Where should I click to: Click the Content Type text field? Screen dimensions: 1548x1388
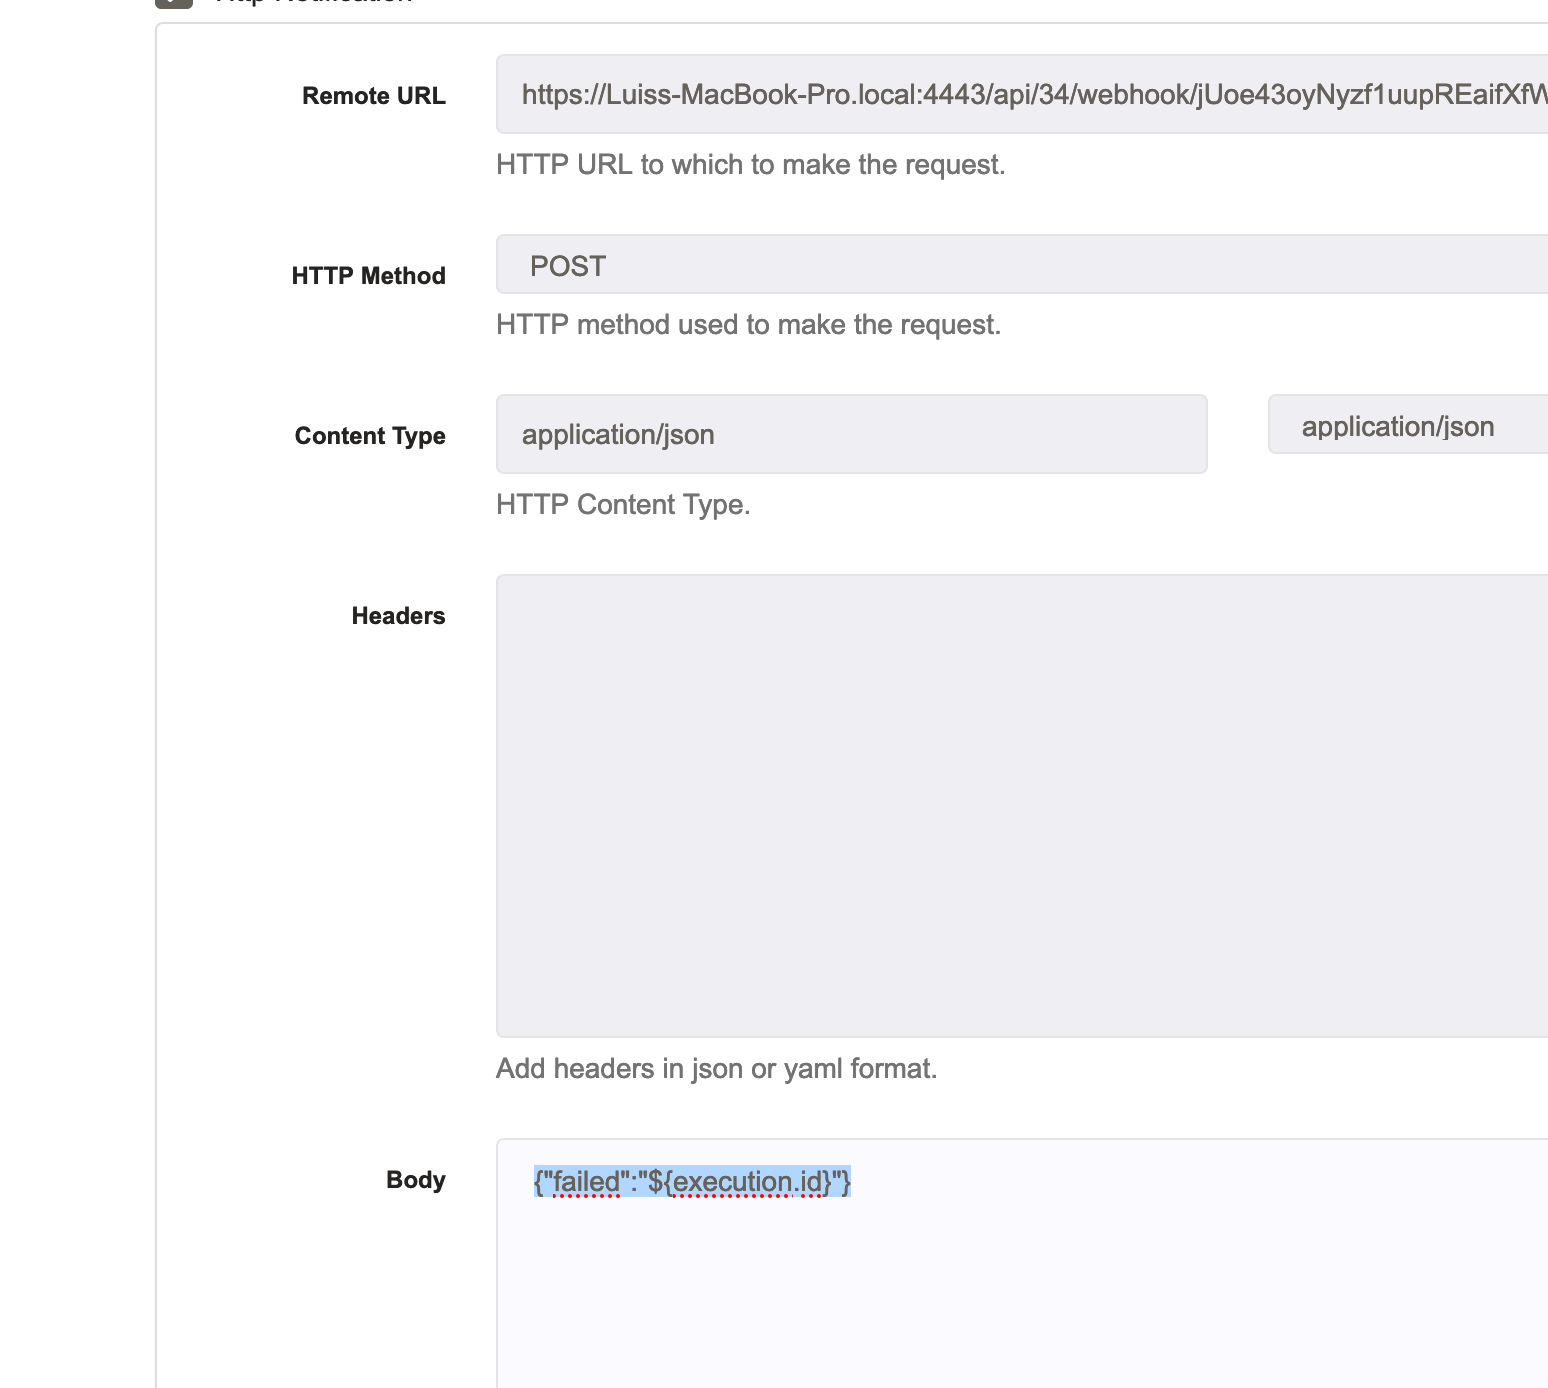click(x=852, y=434)
